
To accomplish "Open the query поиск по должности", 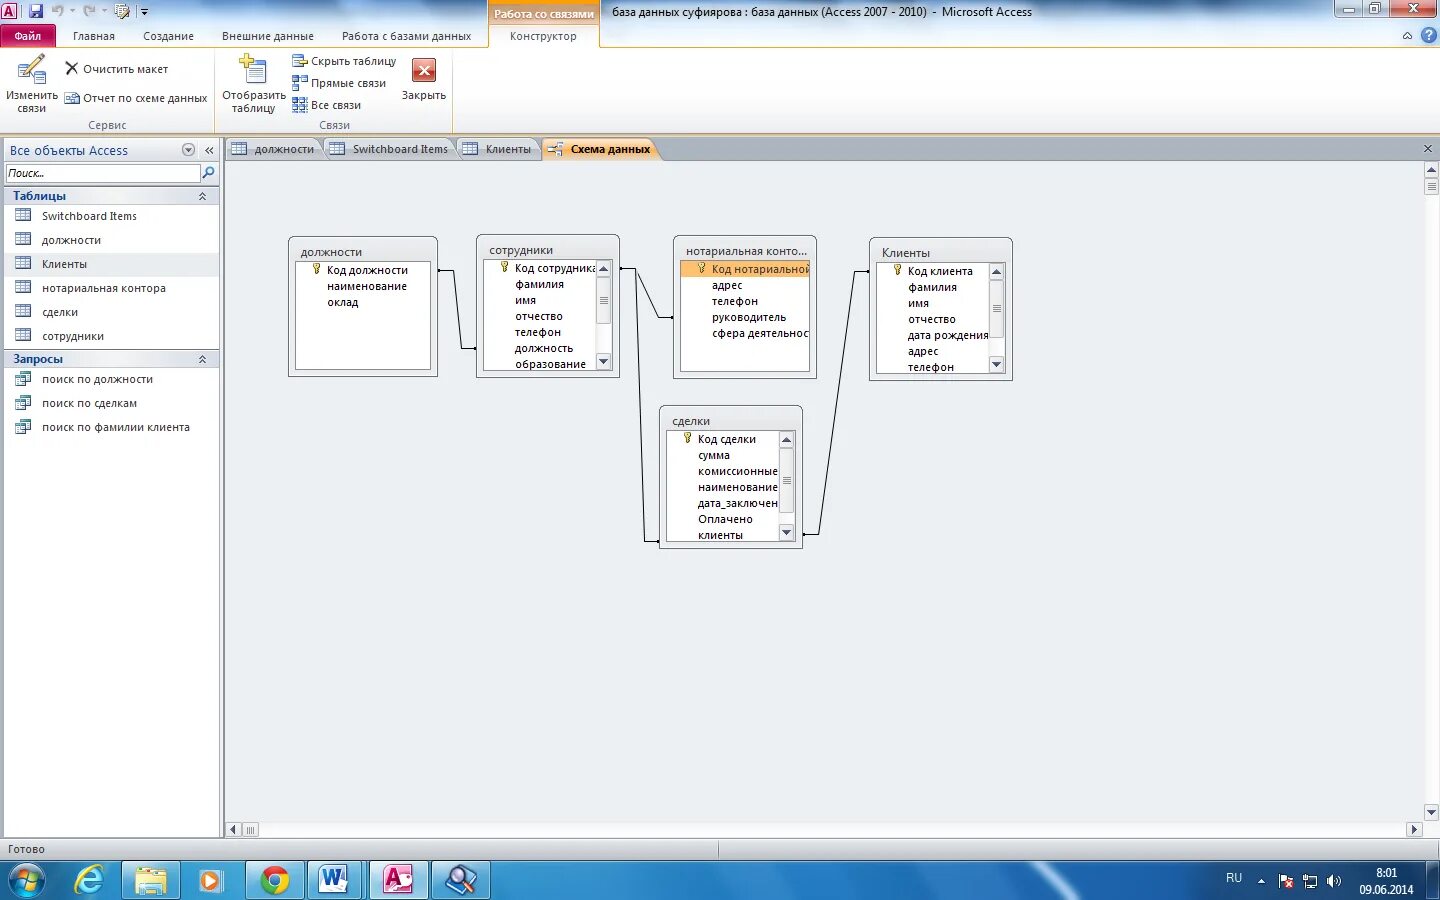I will (x=111, y=379).
